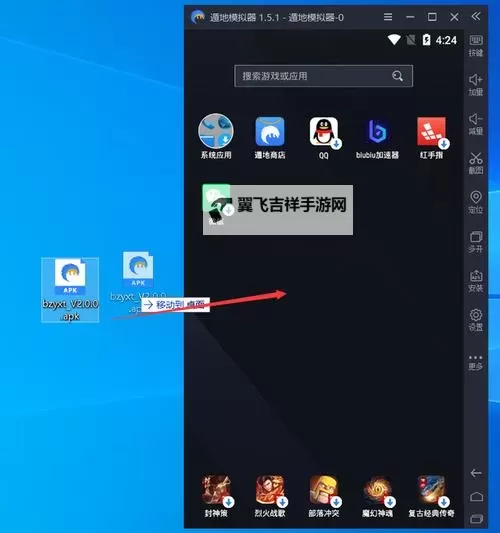Launch the biubiu加速器 app

(377, 132)
